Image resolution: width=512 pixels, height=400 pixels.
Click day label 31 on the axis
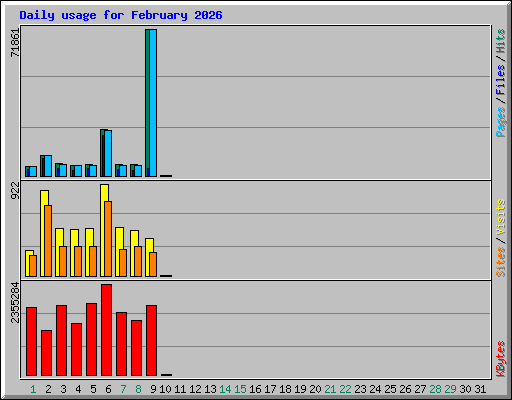tap(480, 389)
